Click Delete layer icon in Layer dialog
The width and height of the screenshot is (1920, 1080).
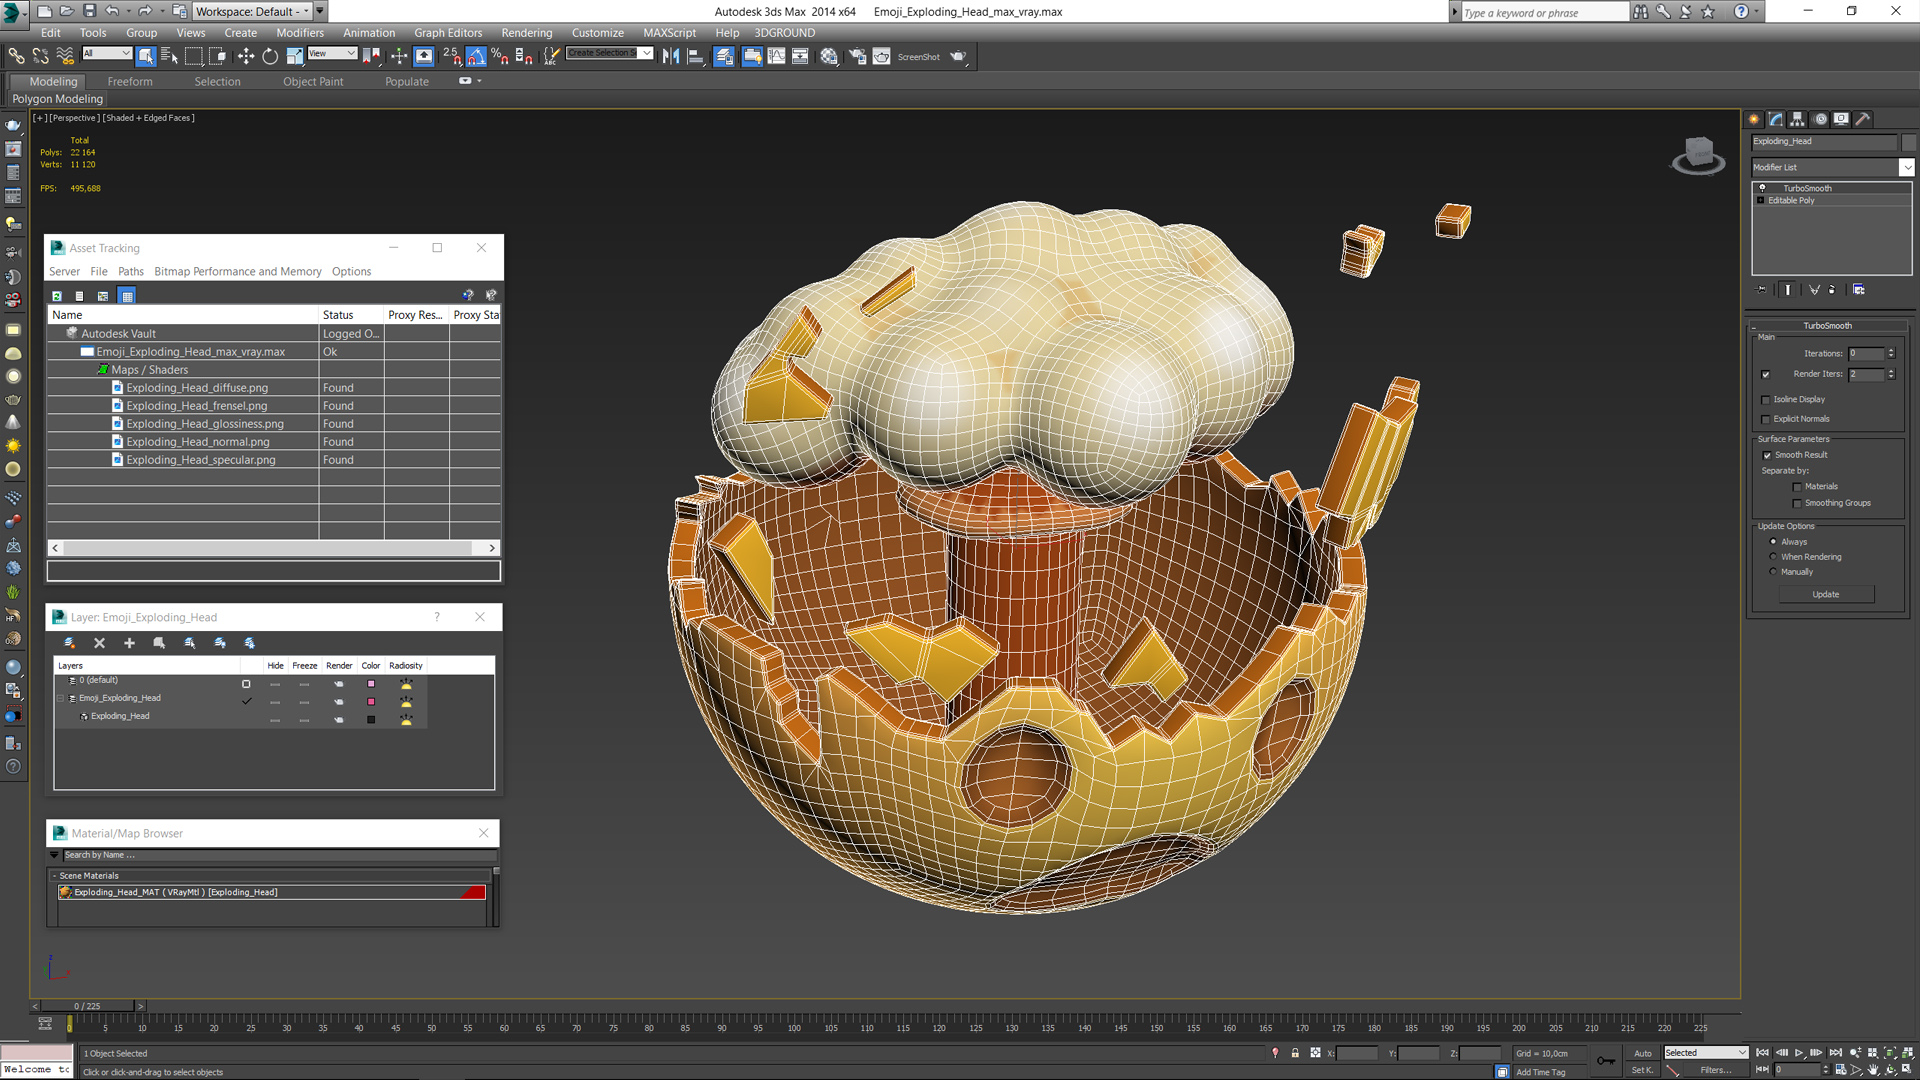coord(99,643)
